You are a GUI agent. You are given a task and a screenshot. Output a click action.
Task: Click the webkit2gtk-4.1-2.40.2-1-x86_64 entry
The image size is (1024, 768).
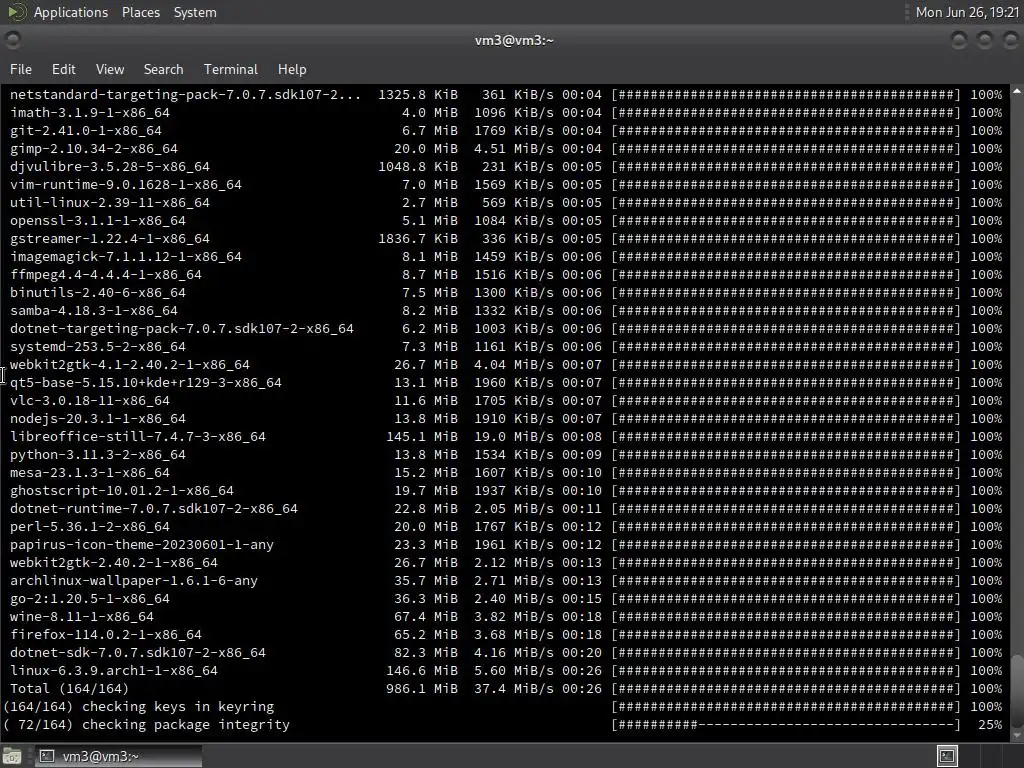click(129, 365)
